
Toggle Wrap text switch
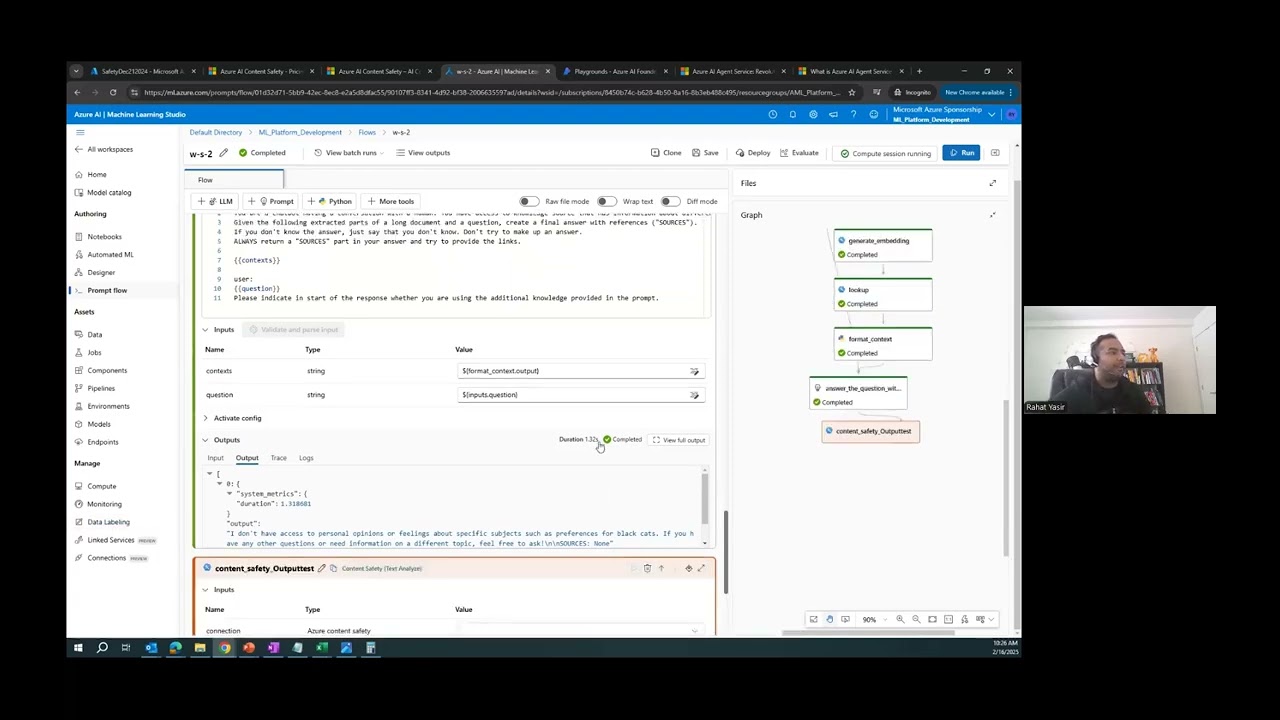click(x=607, y=201)
